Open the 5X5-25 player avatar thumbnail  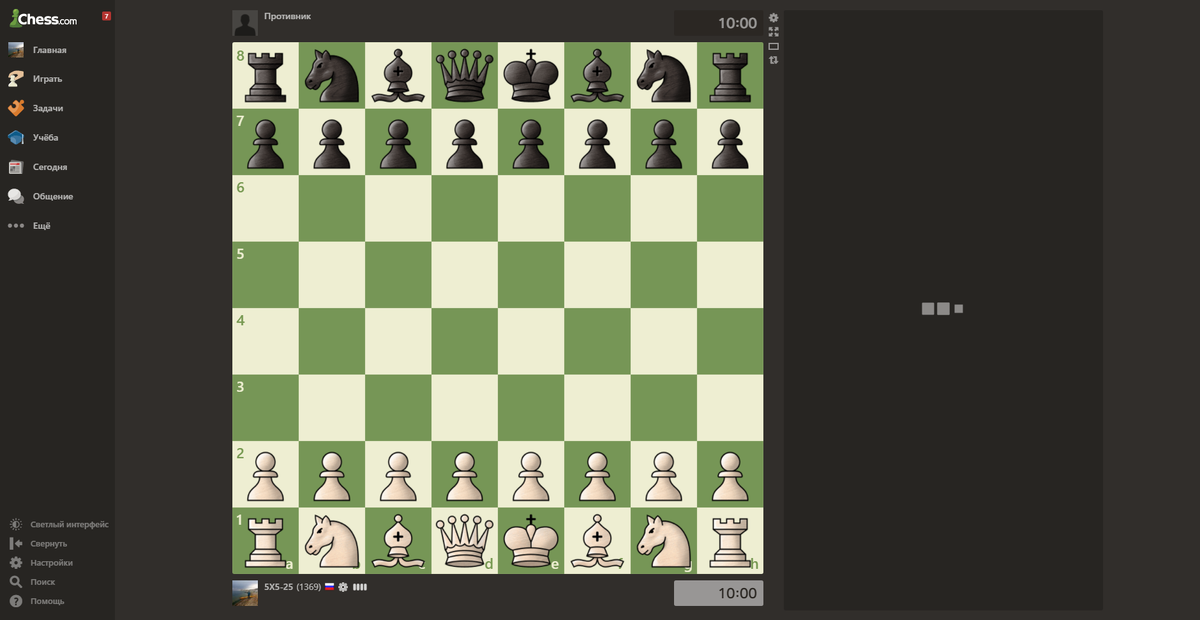[245, 593]
